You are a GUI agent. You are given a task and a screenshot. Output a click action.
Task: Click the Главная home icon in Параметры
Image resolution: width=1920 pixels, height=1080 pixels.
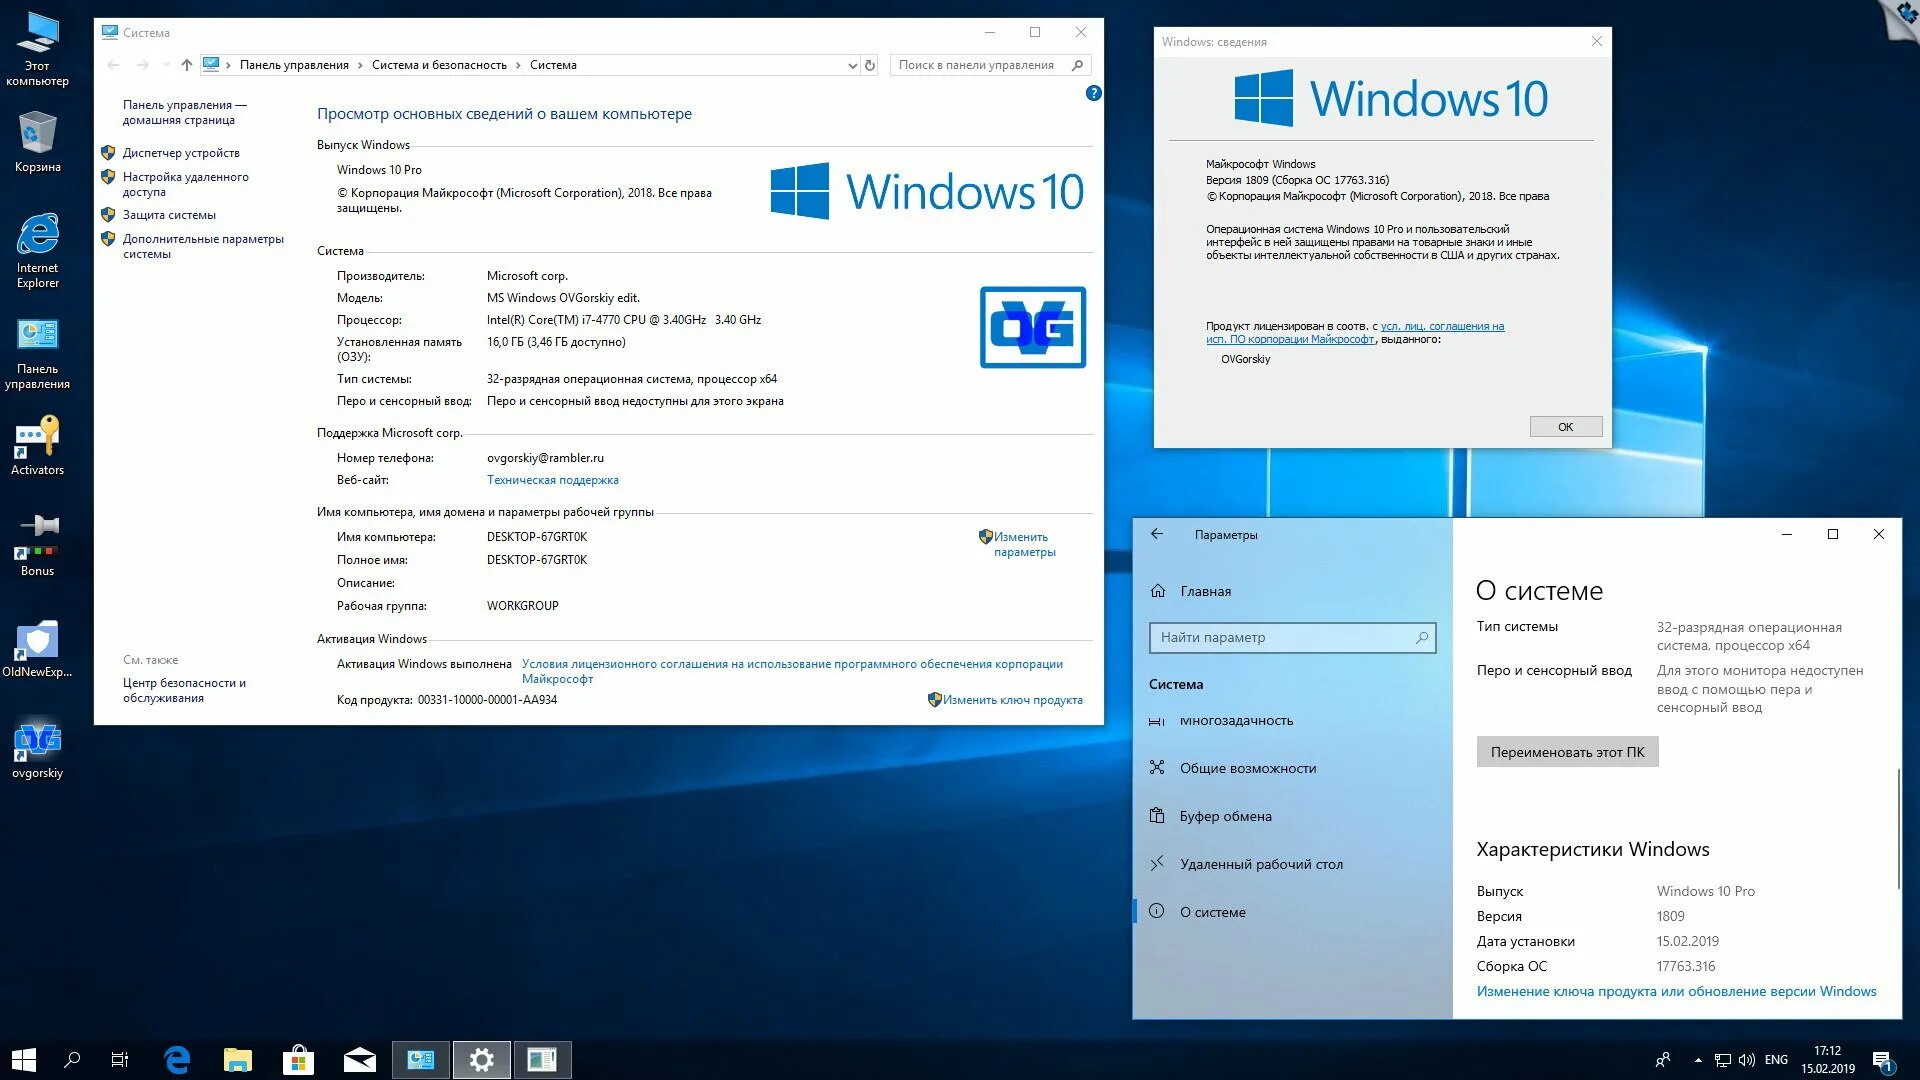click(x=1158, y=591)
